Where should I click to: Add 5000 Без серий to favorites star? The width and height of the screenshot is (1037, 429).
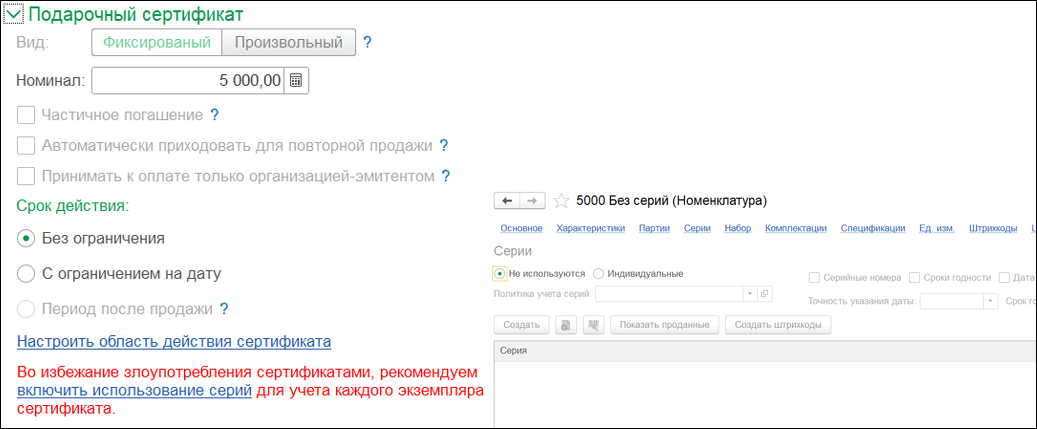(561, 200)
